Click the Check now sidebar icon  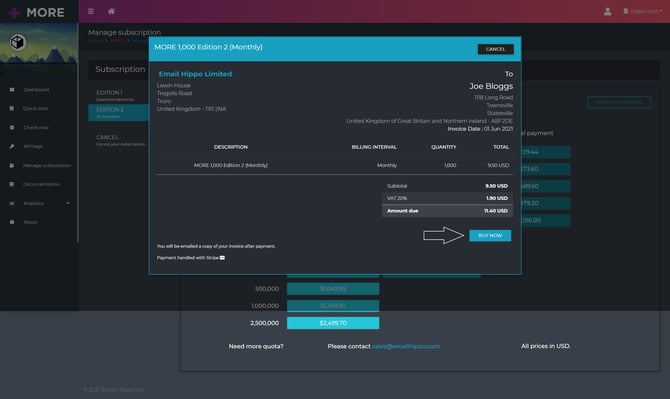coord(12,127)
